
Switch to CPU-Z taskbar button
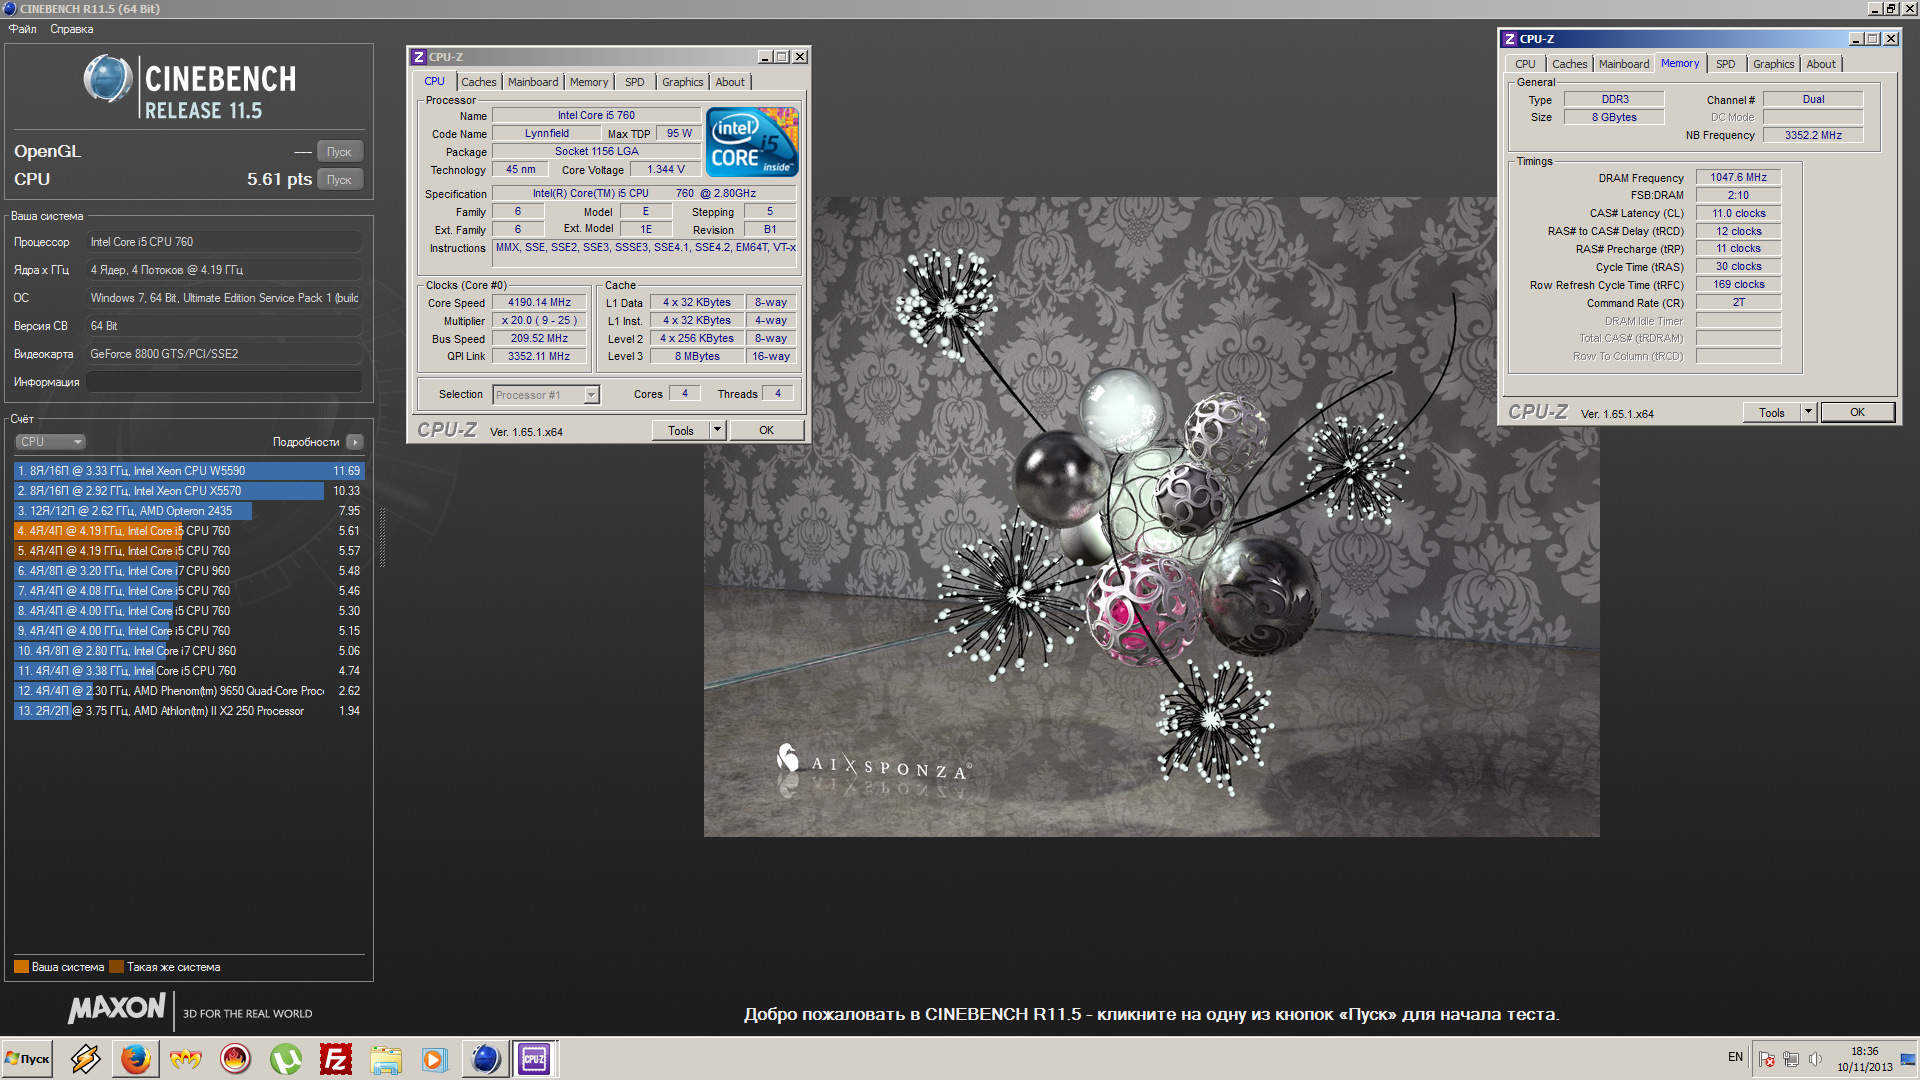click(535, 1058)
